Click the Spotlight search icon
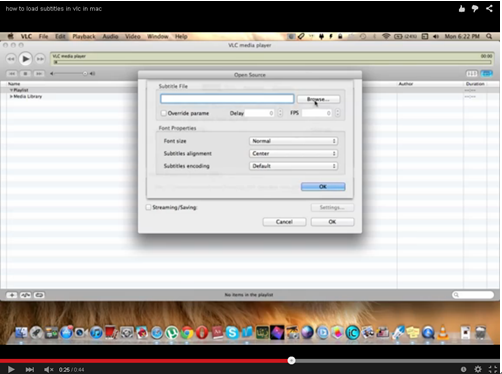 (x=489, y=36)
